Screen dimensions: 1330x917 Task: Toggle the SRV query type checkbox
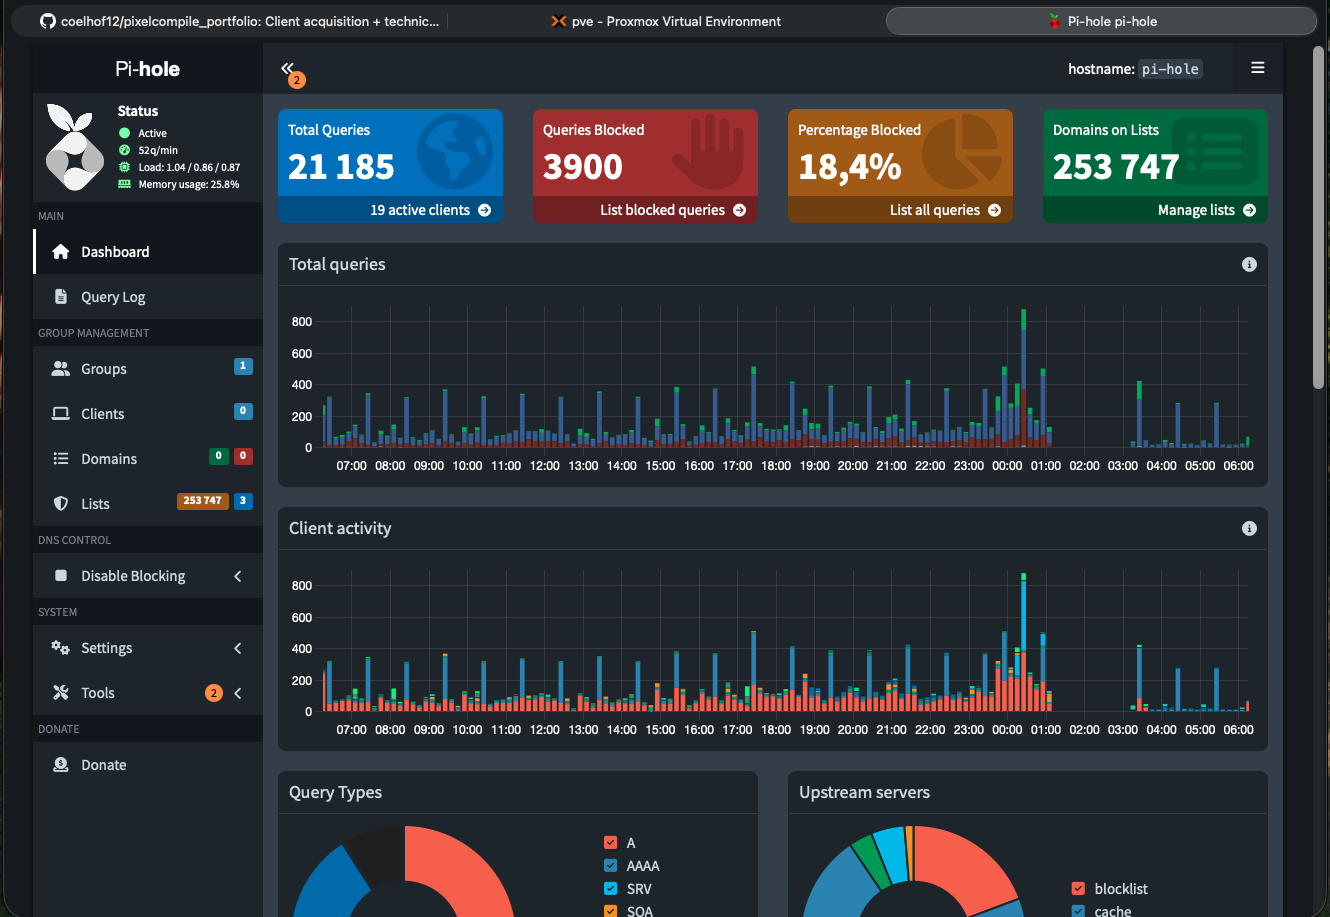pyautogui.click(x=611, y=889)
